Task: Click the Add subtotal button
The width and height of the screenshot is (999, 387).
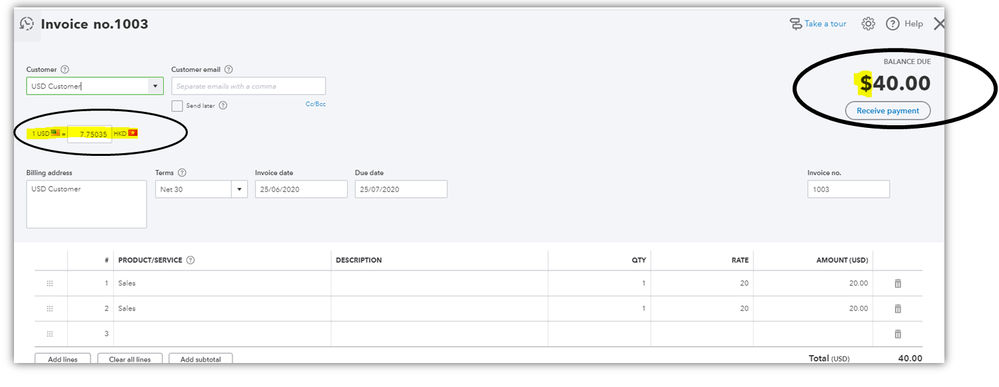Action: 201,359
